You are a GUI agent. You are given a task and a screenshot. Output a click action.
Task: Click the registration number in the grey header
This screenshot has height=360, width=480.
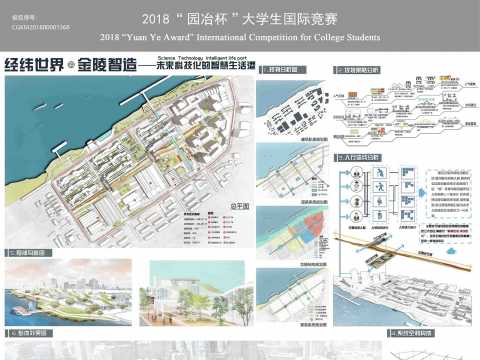coord(41,27)
